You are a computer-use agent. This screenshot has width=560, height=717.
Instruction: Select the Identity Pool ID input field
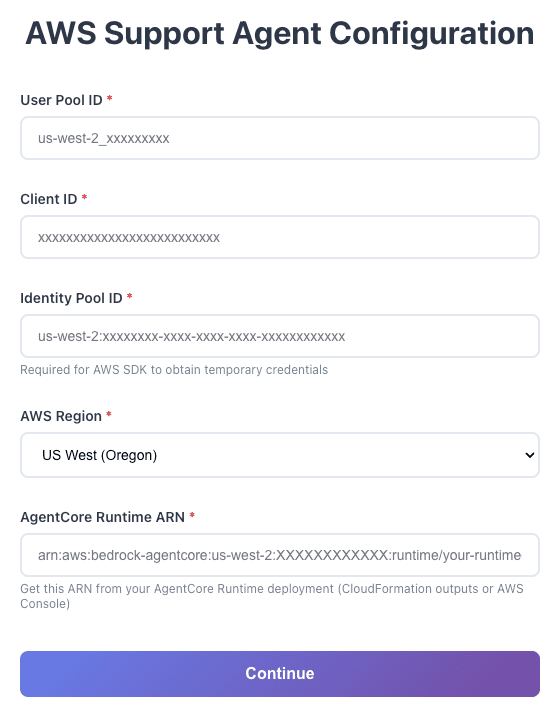(x=280, y=336)
